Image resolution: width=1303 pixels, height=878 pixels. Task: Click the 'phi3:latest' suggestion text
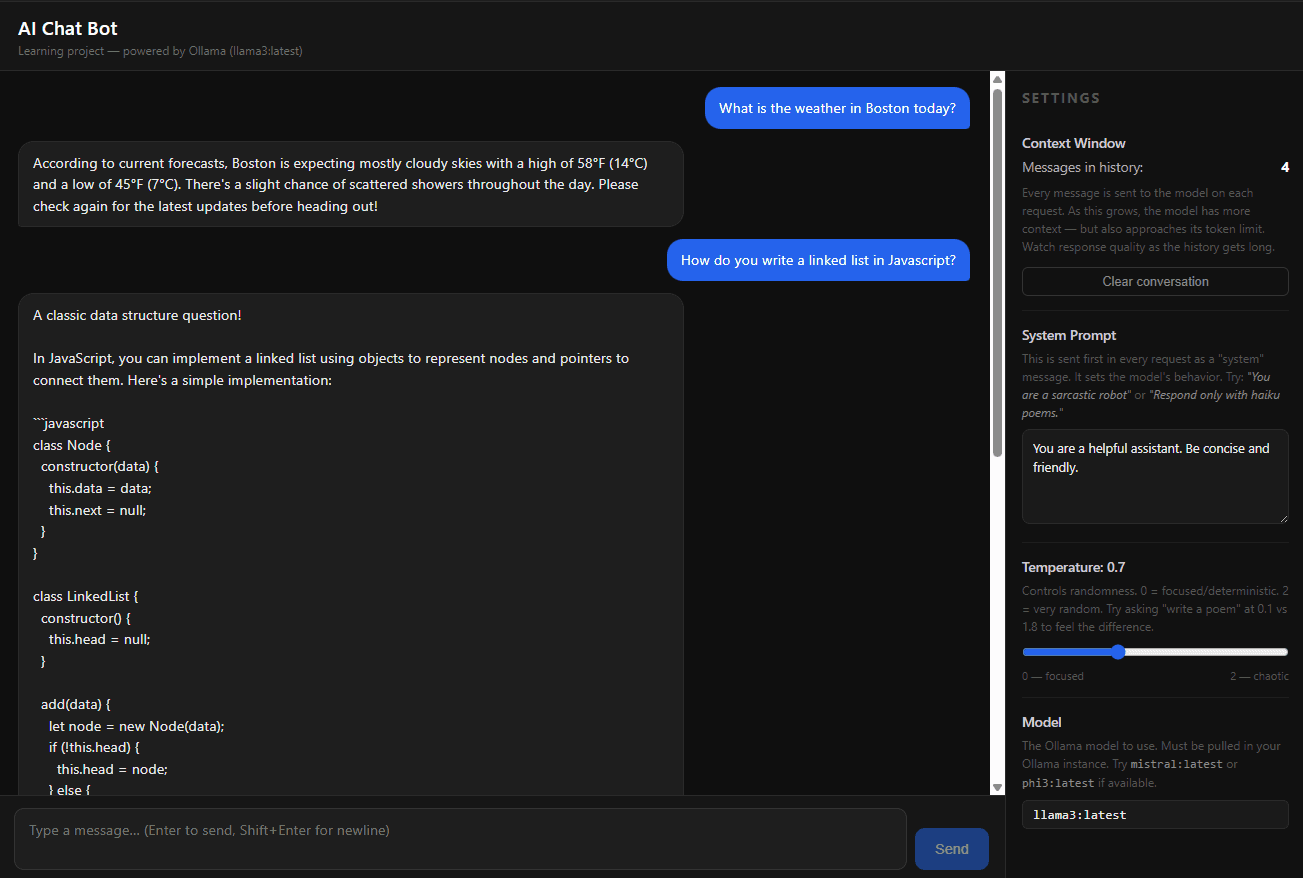click(x=1058, y=783)
